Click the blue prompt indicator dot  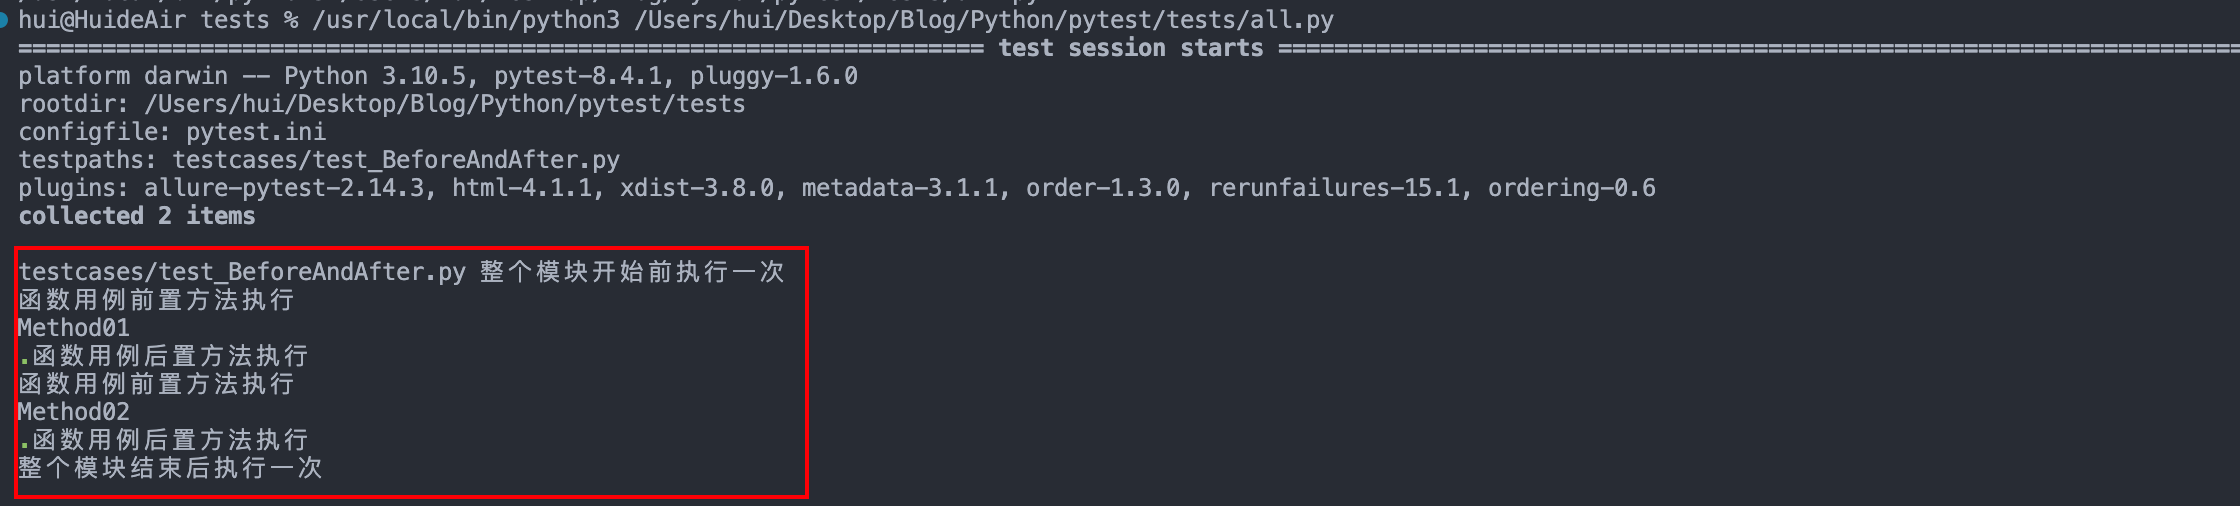(3, 20)
